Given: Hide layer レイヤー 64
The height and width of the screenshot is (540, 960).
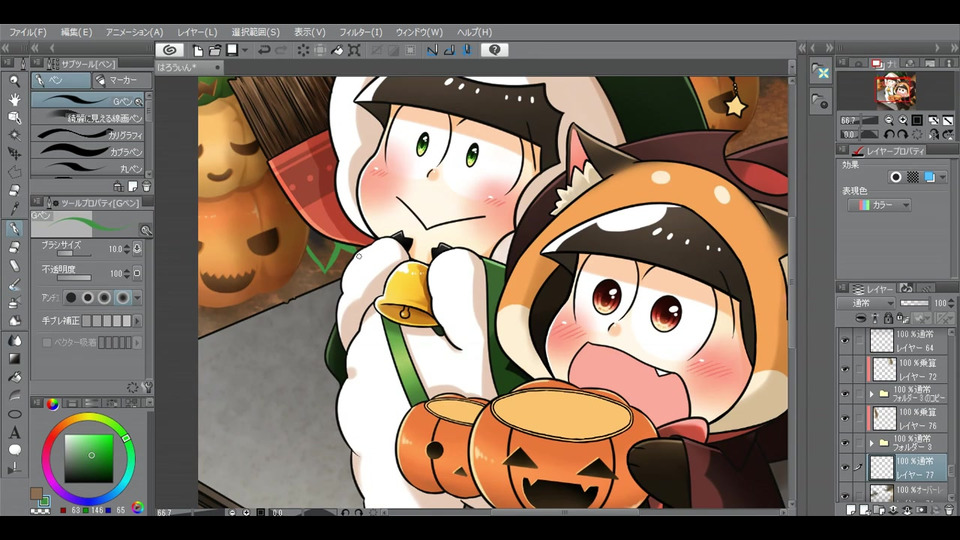Looking at the screenshot, I should (845, 340).
